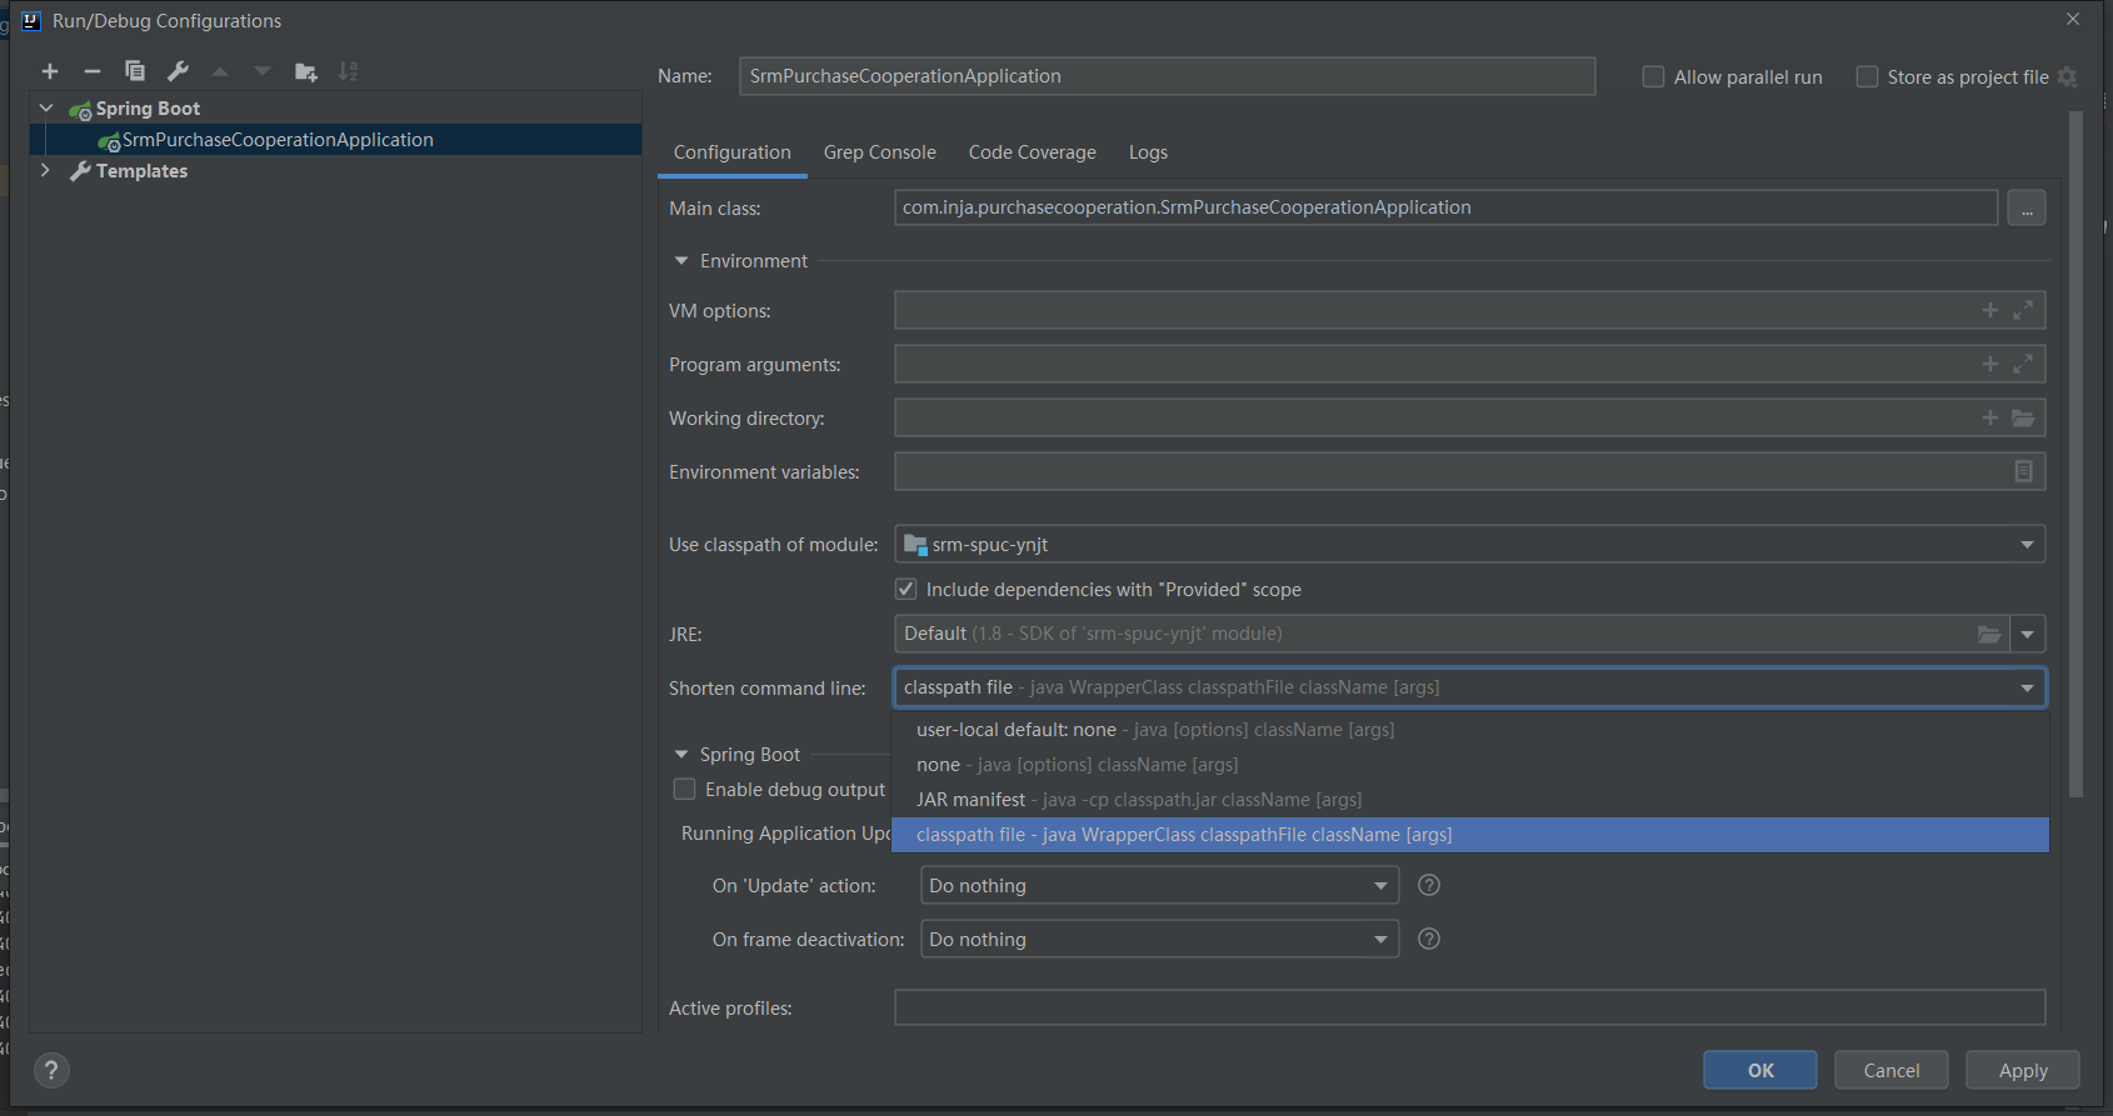Click the Active profiles input field
The height and width of the screenshot is (1116, 2113).
coord(1469,1007)
